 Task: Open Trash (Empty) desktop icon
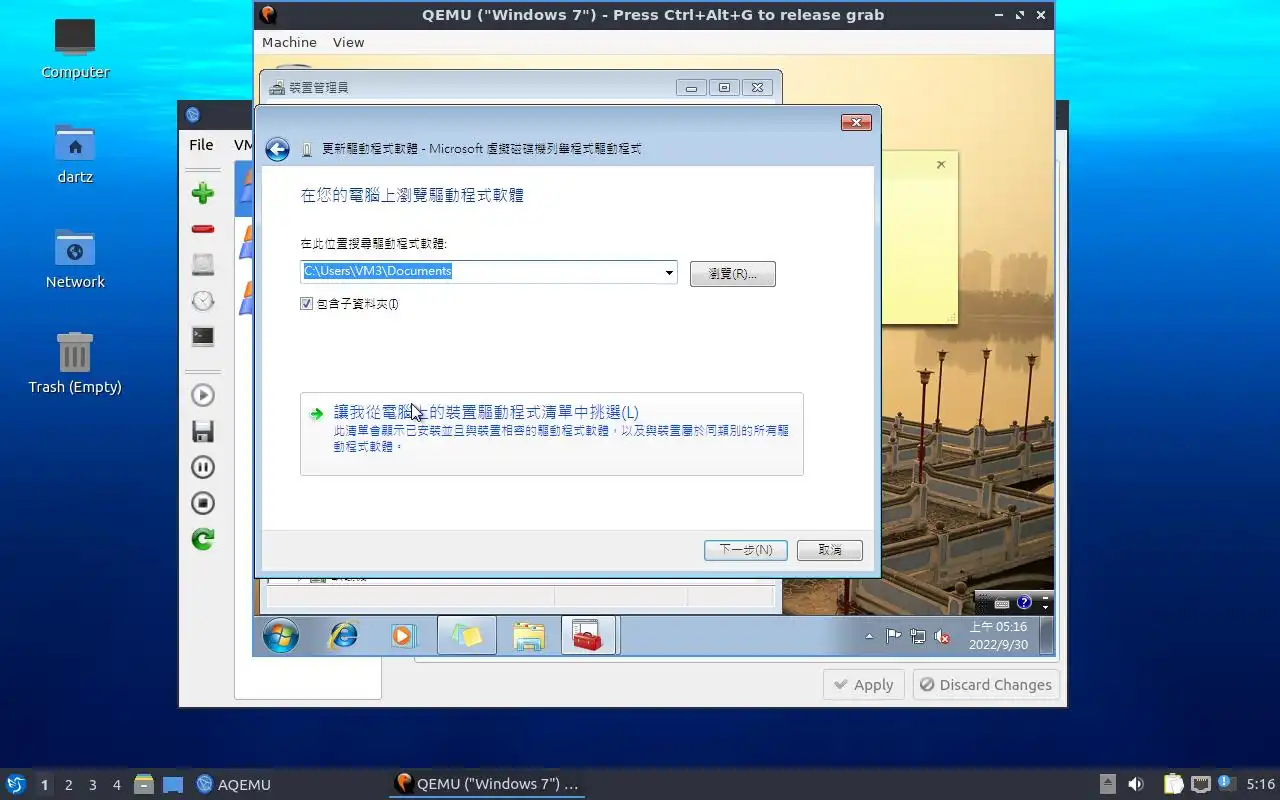75,363
